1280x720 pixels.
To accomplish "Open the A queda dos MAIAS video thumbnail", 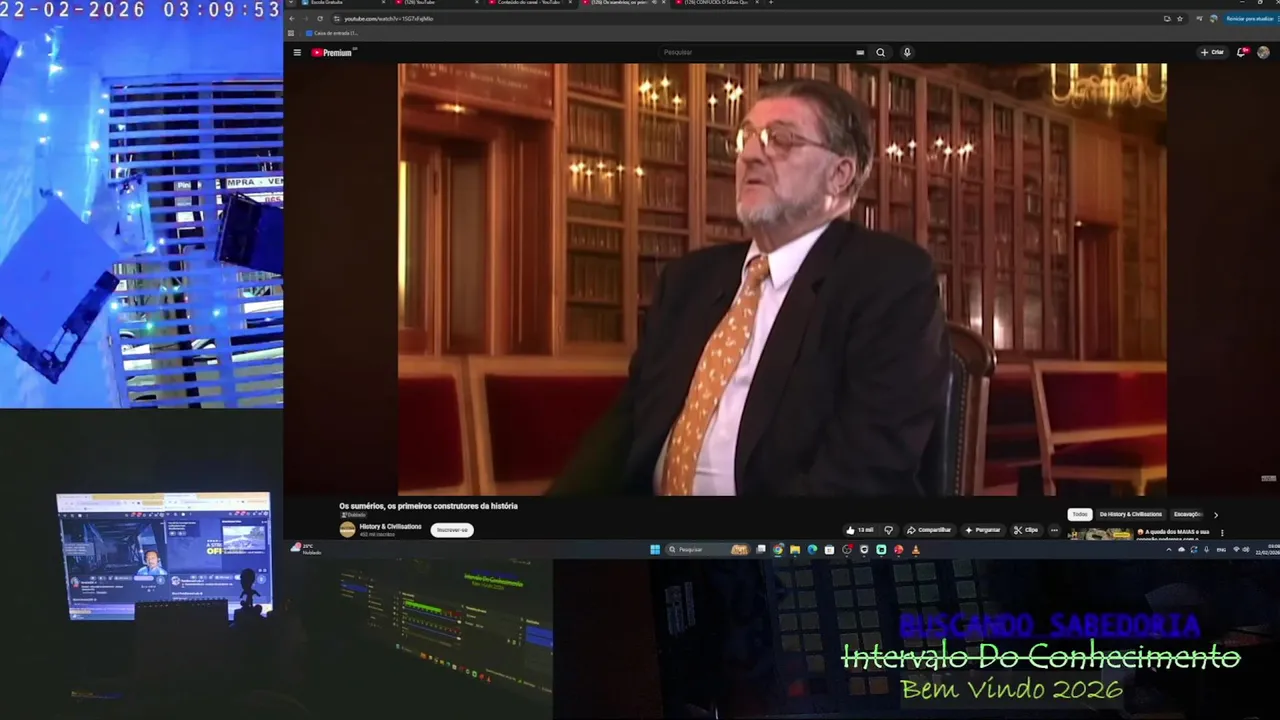I will [x=1100, y=534].
